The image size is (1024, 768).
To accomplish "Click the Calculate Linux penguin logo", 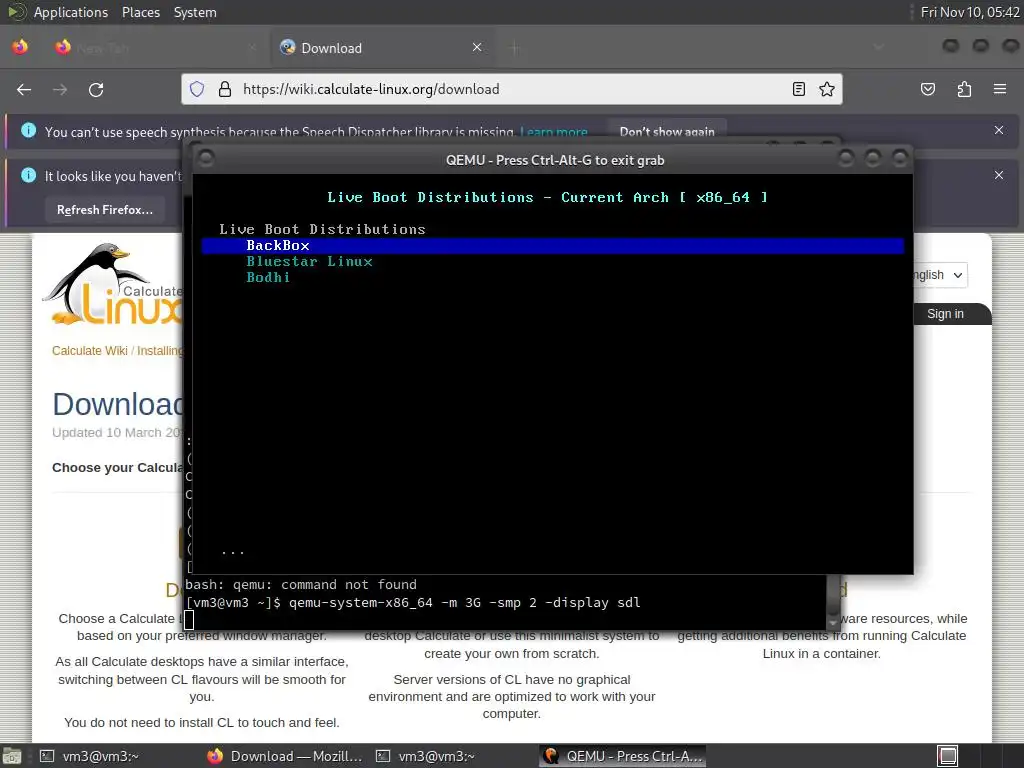I will (x=112, y=285).
